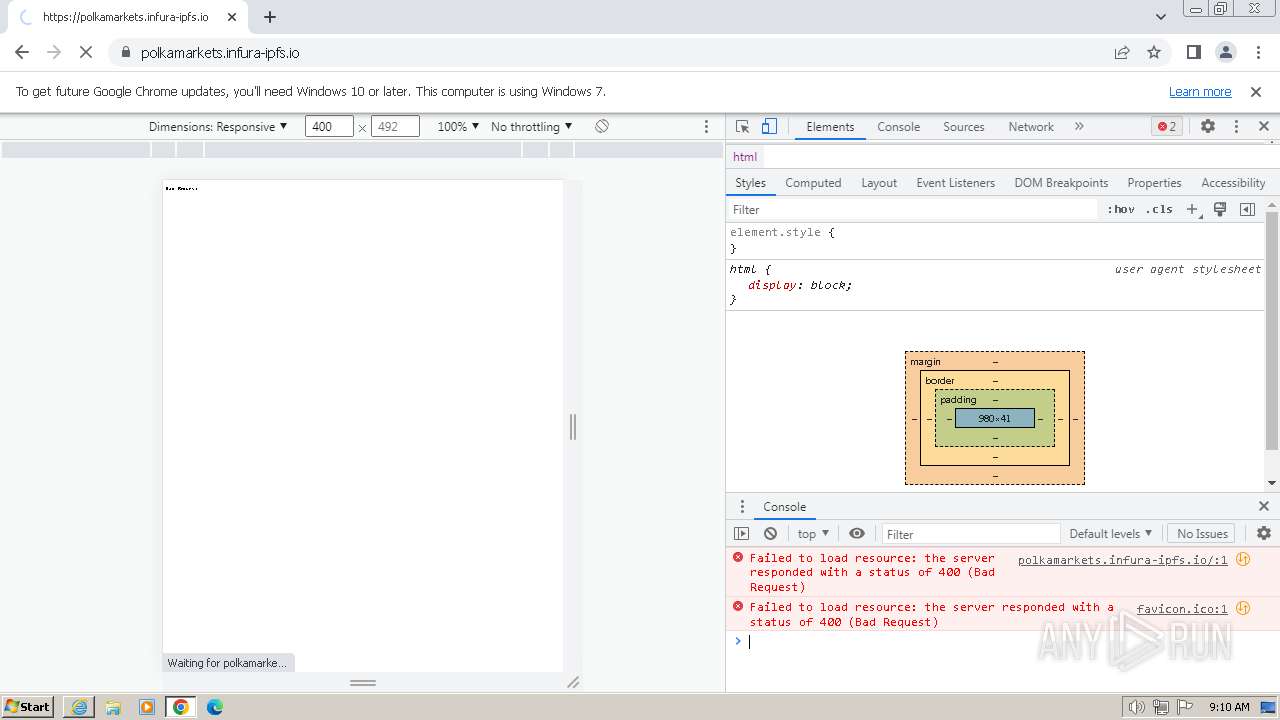This screenshot has width=1280, height=720.
Task: Open Internet Explorer from taskbar
Action: 79,707
